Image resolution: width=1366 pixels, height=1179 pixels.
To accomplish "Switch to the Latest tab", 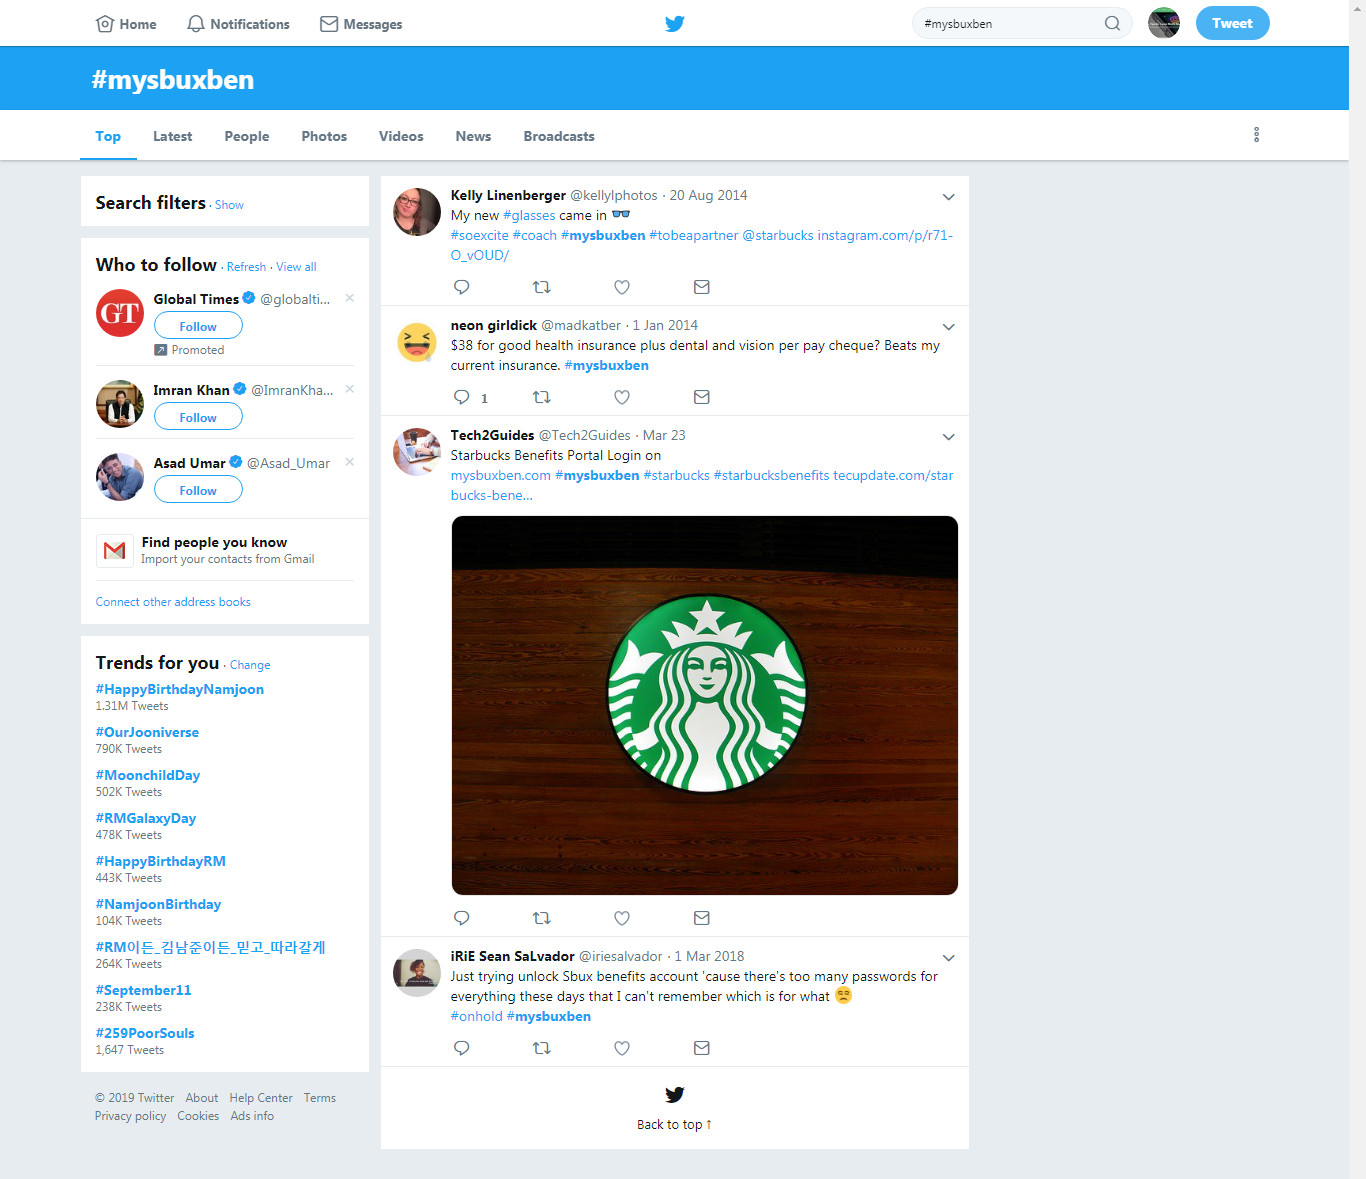I will coord(172,136).
